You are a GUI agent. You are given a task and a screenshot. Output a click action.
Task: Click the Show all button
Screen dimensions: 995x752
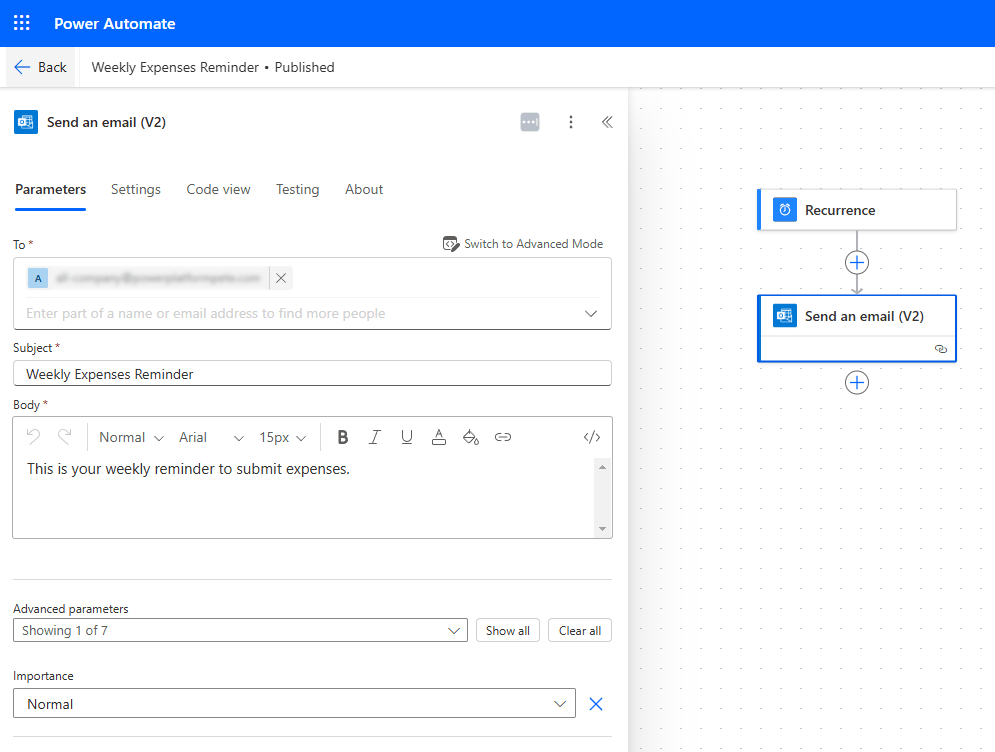coord(508,631)
